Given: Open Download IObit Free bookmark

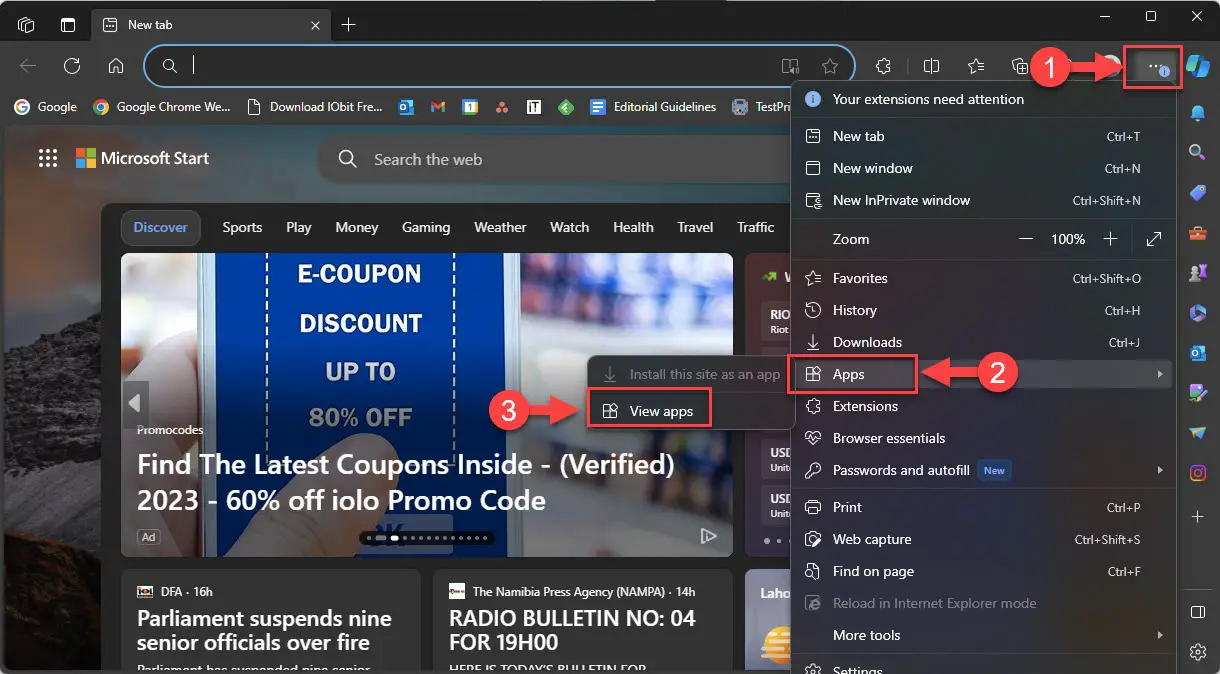Looking at the screenshot, I should 315,107.
